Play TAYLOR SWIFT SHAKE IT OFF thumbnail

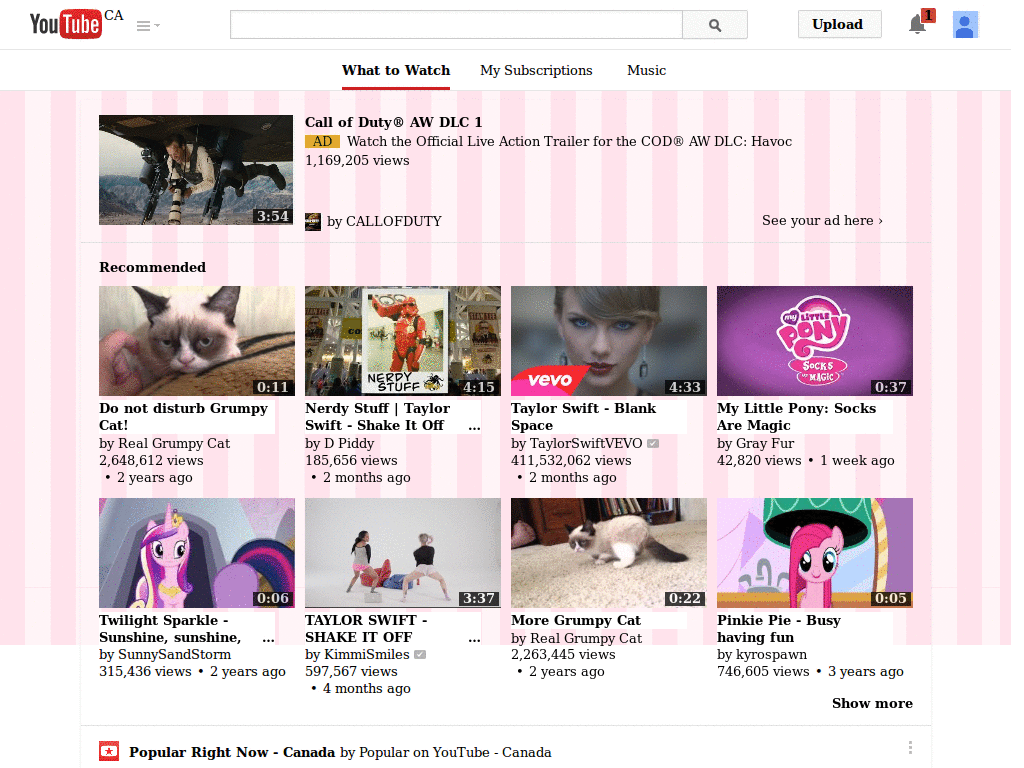pyautogui.click(x=403, y=553)
